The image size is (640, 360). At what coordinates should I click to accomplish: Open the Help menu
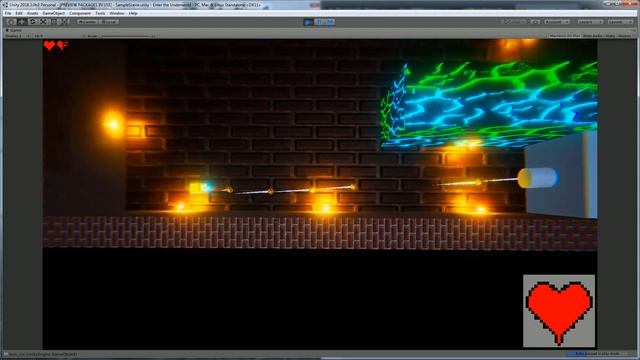click(133, 13)
